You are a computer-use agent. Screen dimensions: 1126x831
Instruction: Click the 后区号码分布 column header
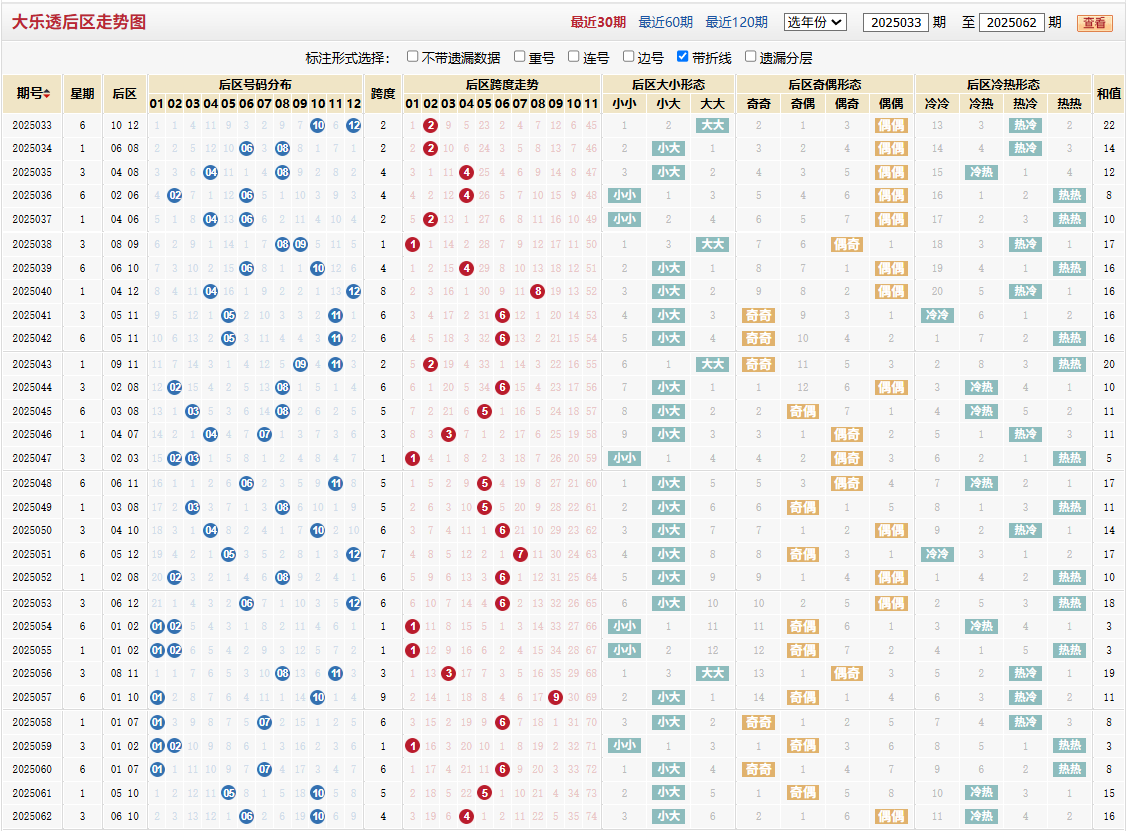tap(255, 84)
